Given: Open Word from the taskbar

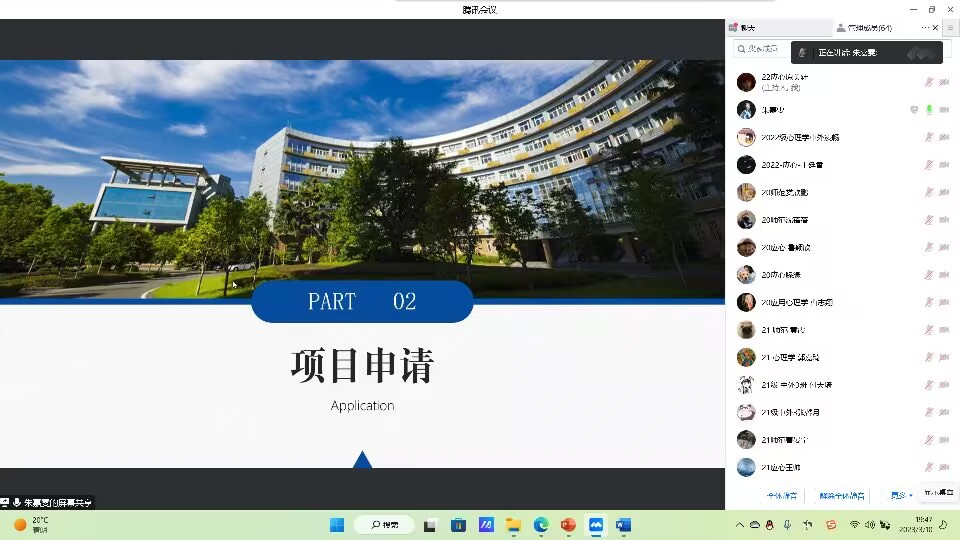Looking at the screenshot, I should (623, 525).
